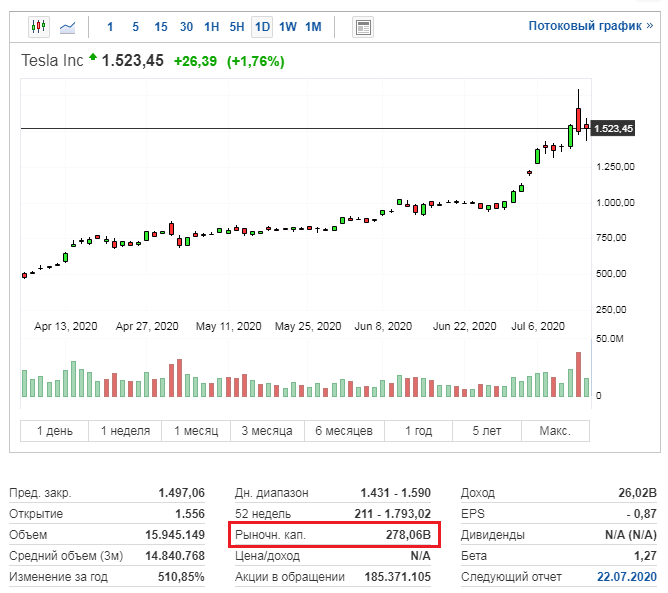668x593 pixels.
Task: Click the Акции в обращении value 185.371.105
Action: (398, 576)
